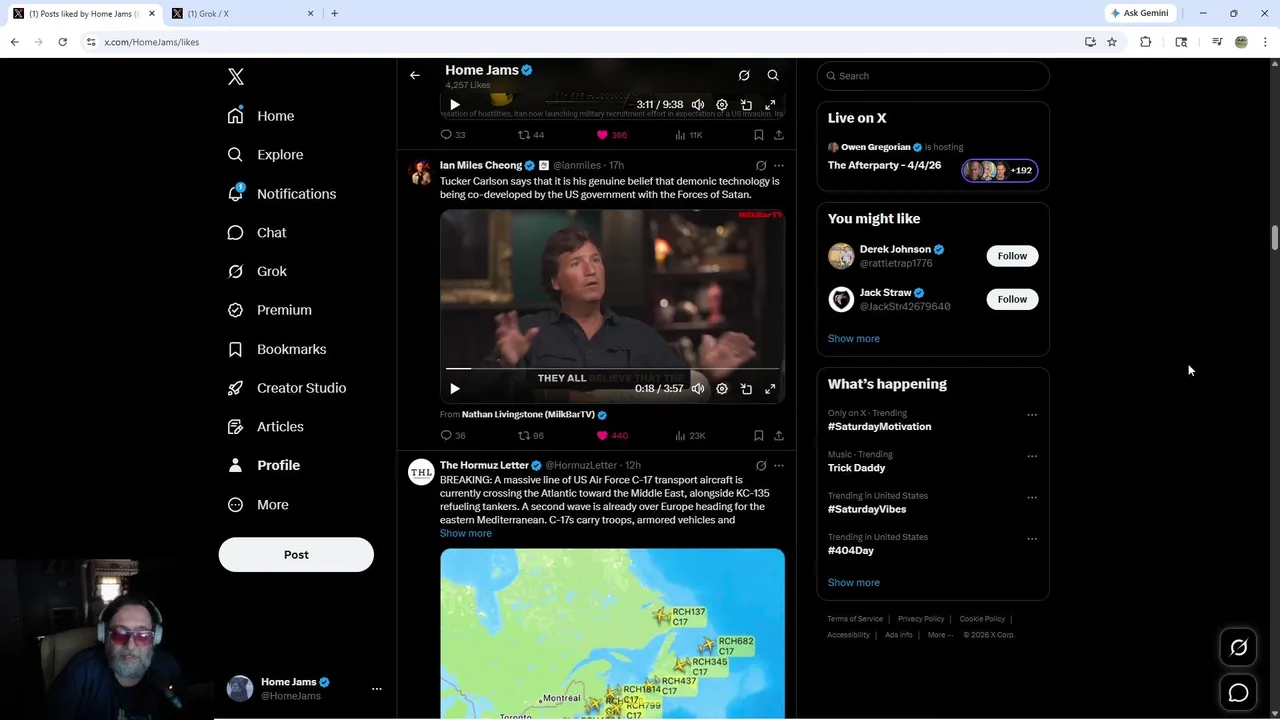Expand Hormuz Letter post with Show more
1280x720 pixels.
pyautogui.click(x=466, y=533)
